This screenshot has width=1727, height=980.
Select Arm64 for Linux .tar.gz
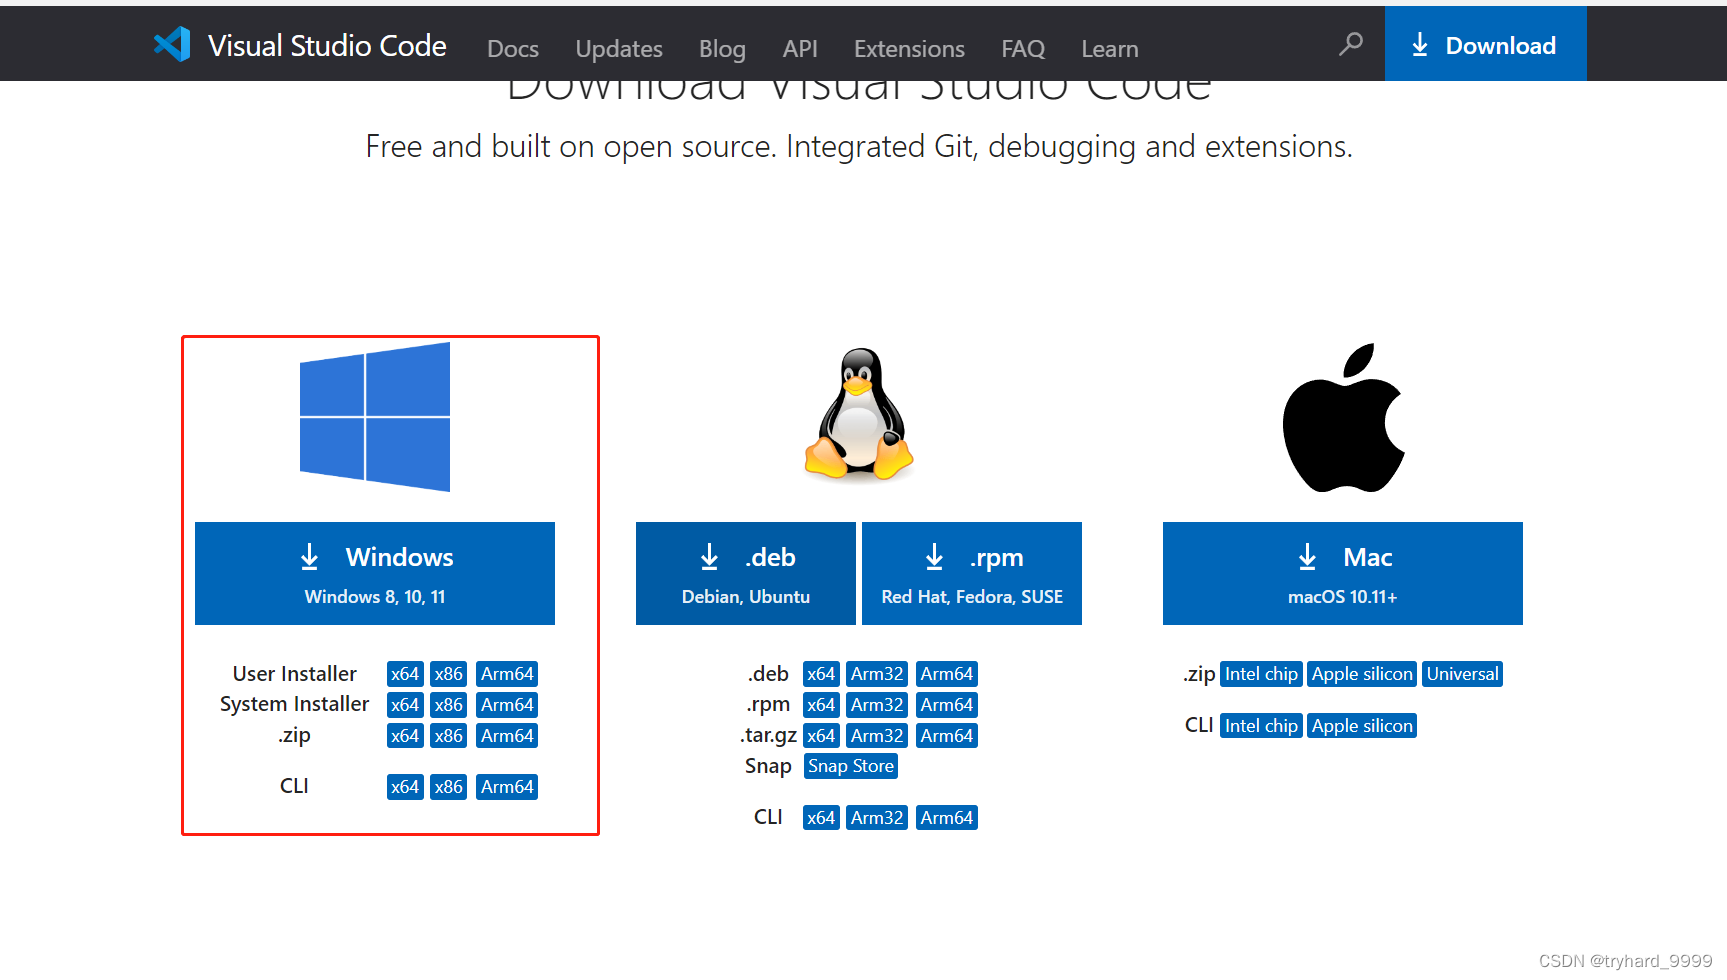pos(947,736)
